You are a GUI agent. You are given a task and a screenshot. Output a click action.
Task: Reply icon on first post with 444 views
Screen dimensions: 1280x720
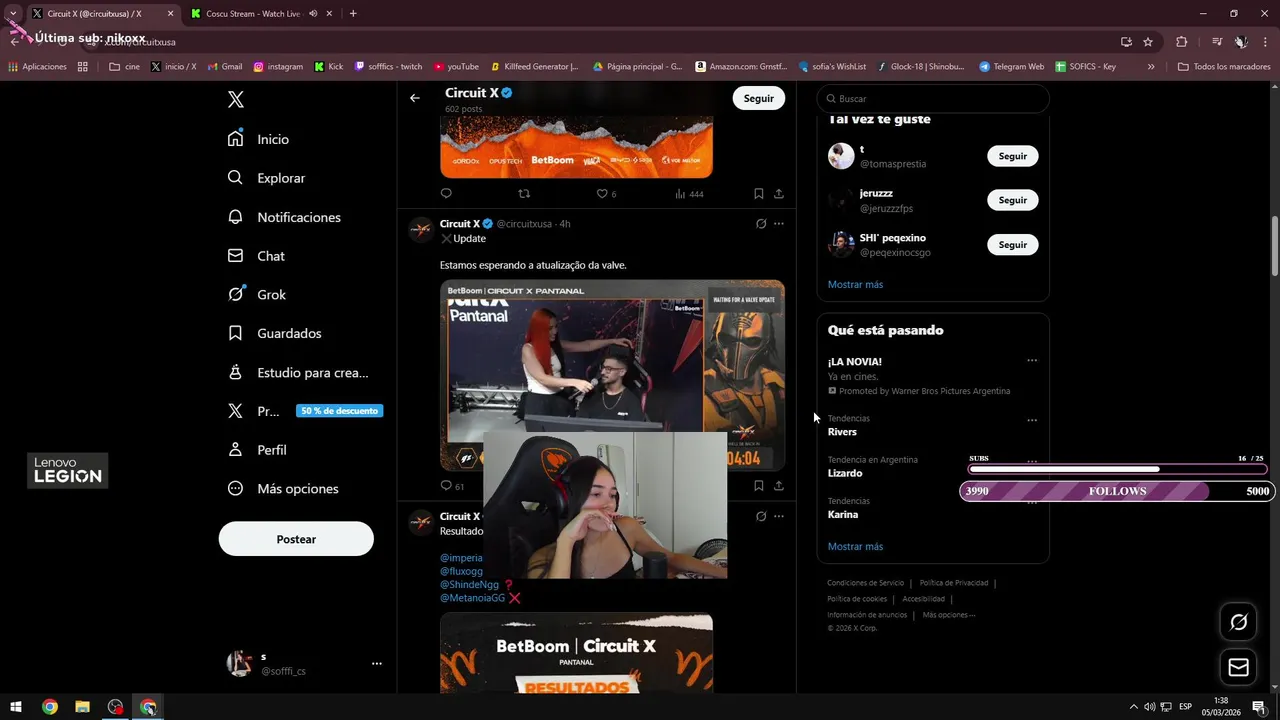tap(446, 194)
